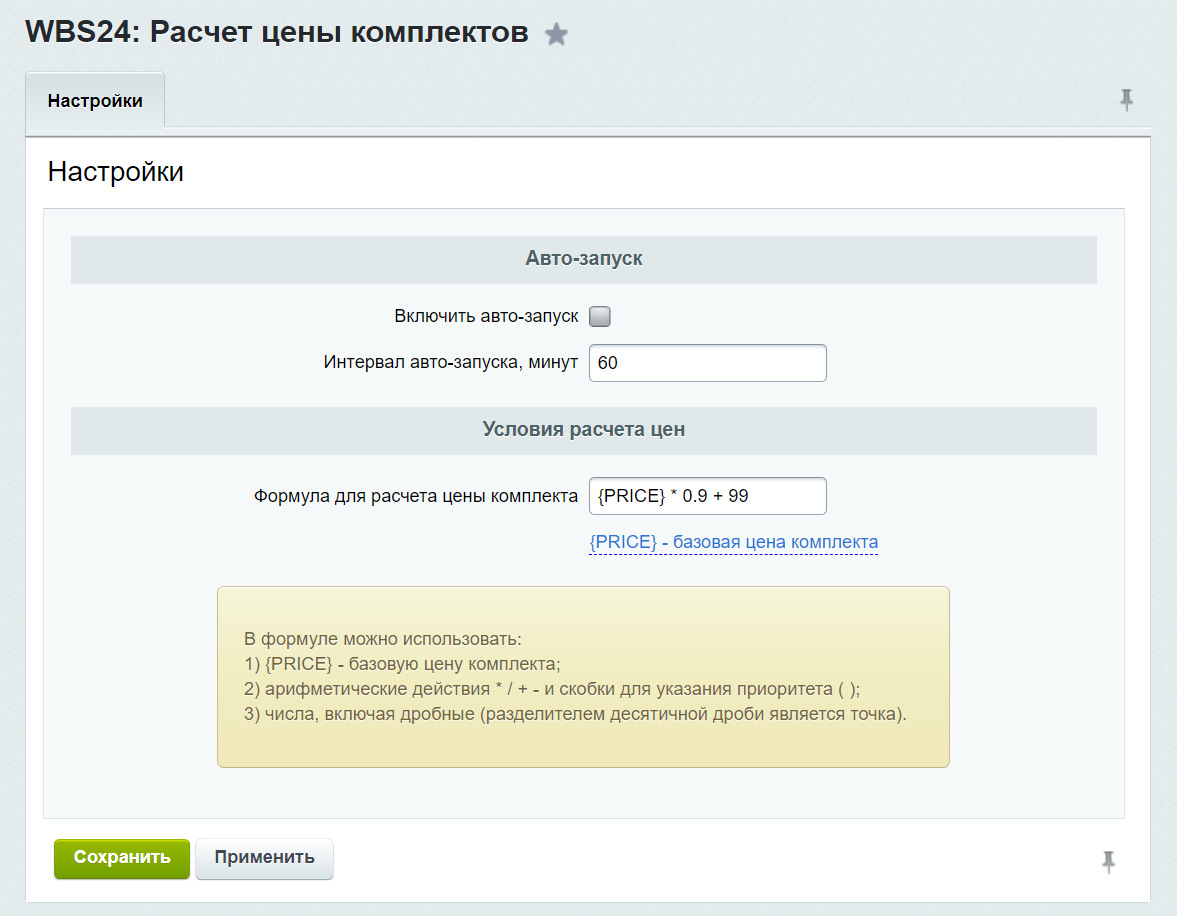Image resolution: width=1177 pixels, height=916 pixels.
Task: Click the 'Авто-запуск' section header
Action: click(x=583, y=259)
